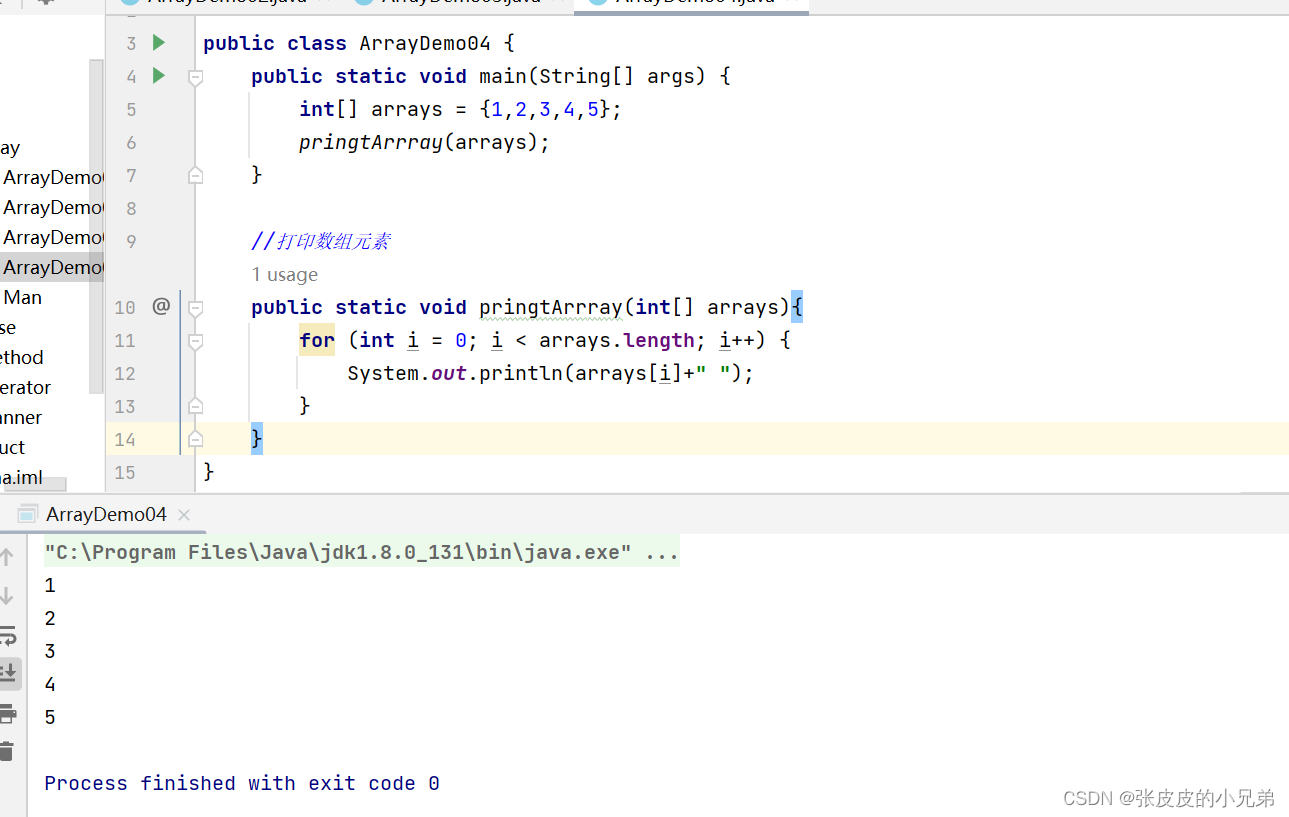Collapse the main method fold at line 4
1289x817 pixels.
point(196,76)
